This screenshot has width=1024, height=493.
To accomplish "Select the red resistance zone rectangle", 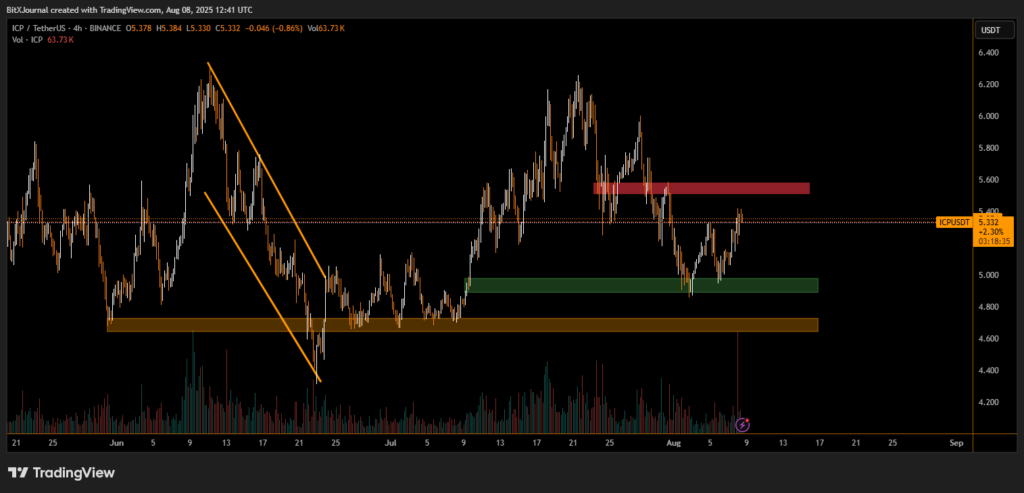I will pos(700,188).
